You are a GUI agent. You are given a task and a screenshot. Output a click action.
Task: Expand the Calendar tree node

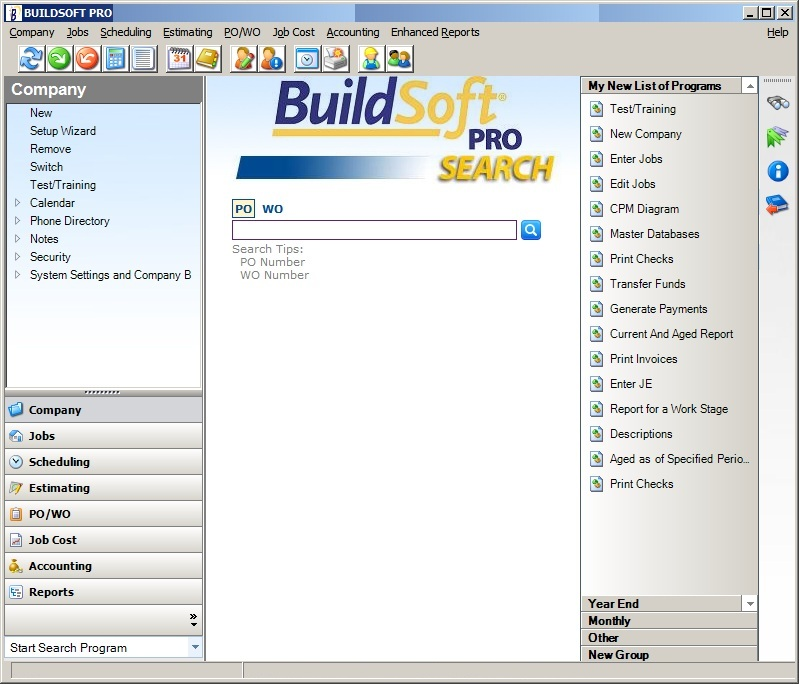click(x=18, y=203)
